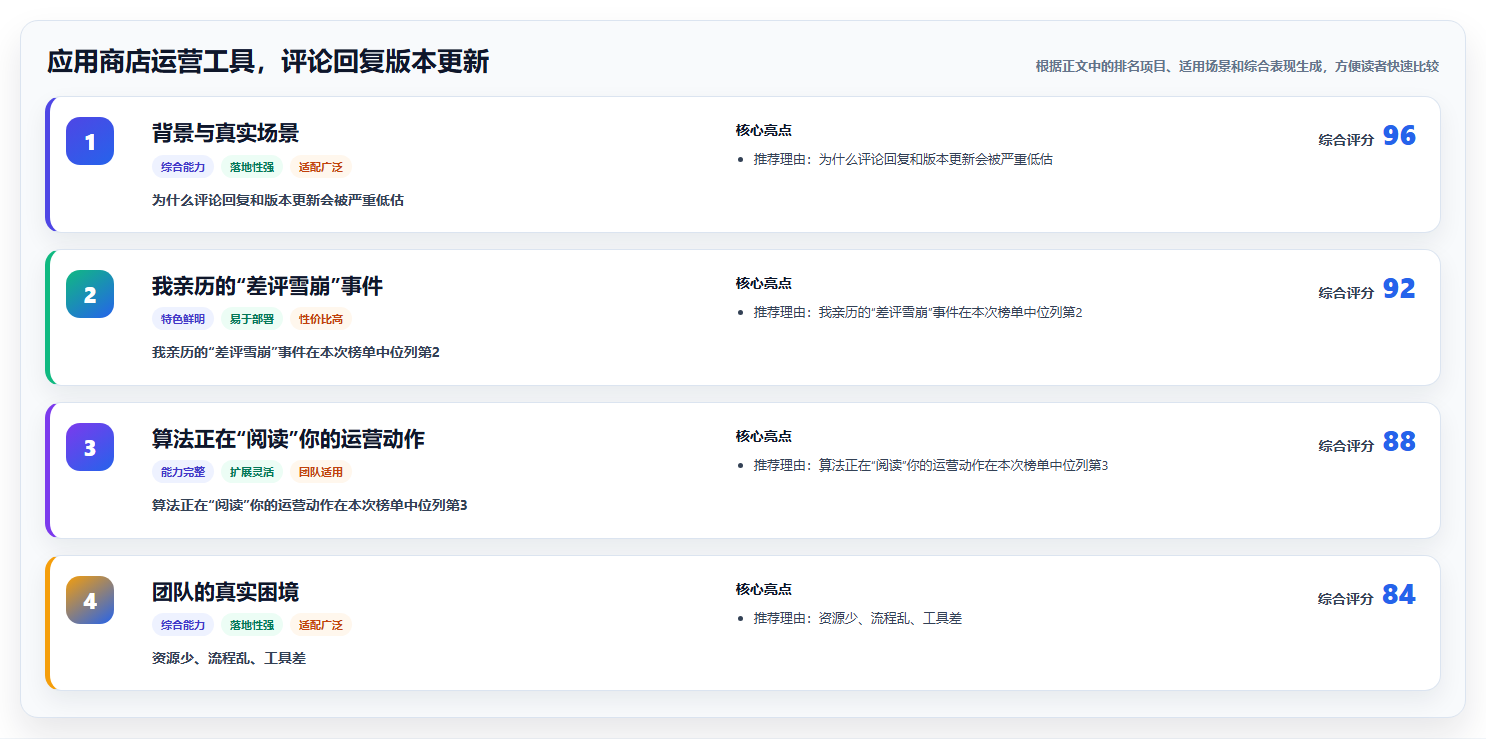Click the score value 96
The width and height of the screenshot is (1486, 739).
pos(1399,136)
